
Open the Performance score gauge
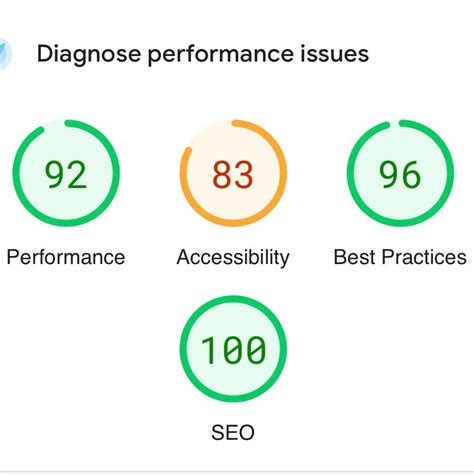point(66,173)
